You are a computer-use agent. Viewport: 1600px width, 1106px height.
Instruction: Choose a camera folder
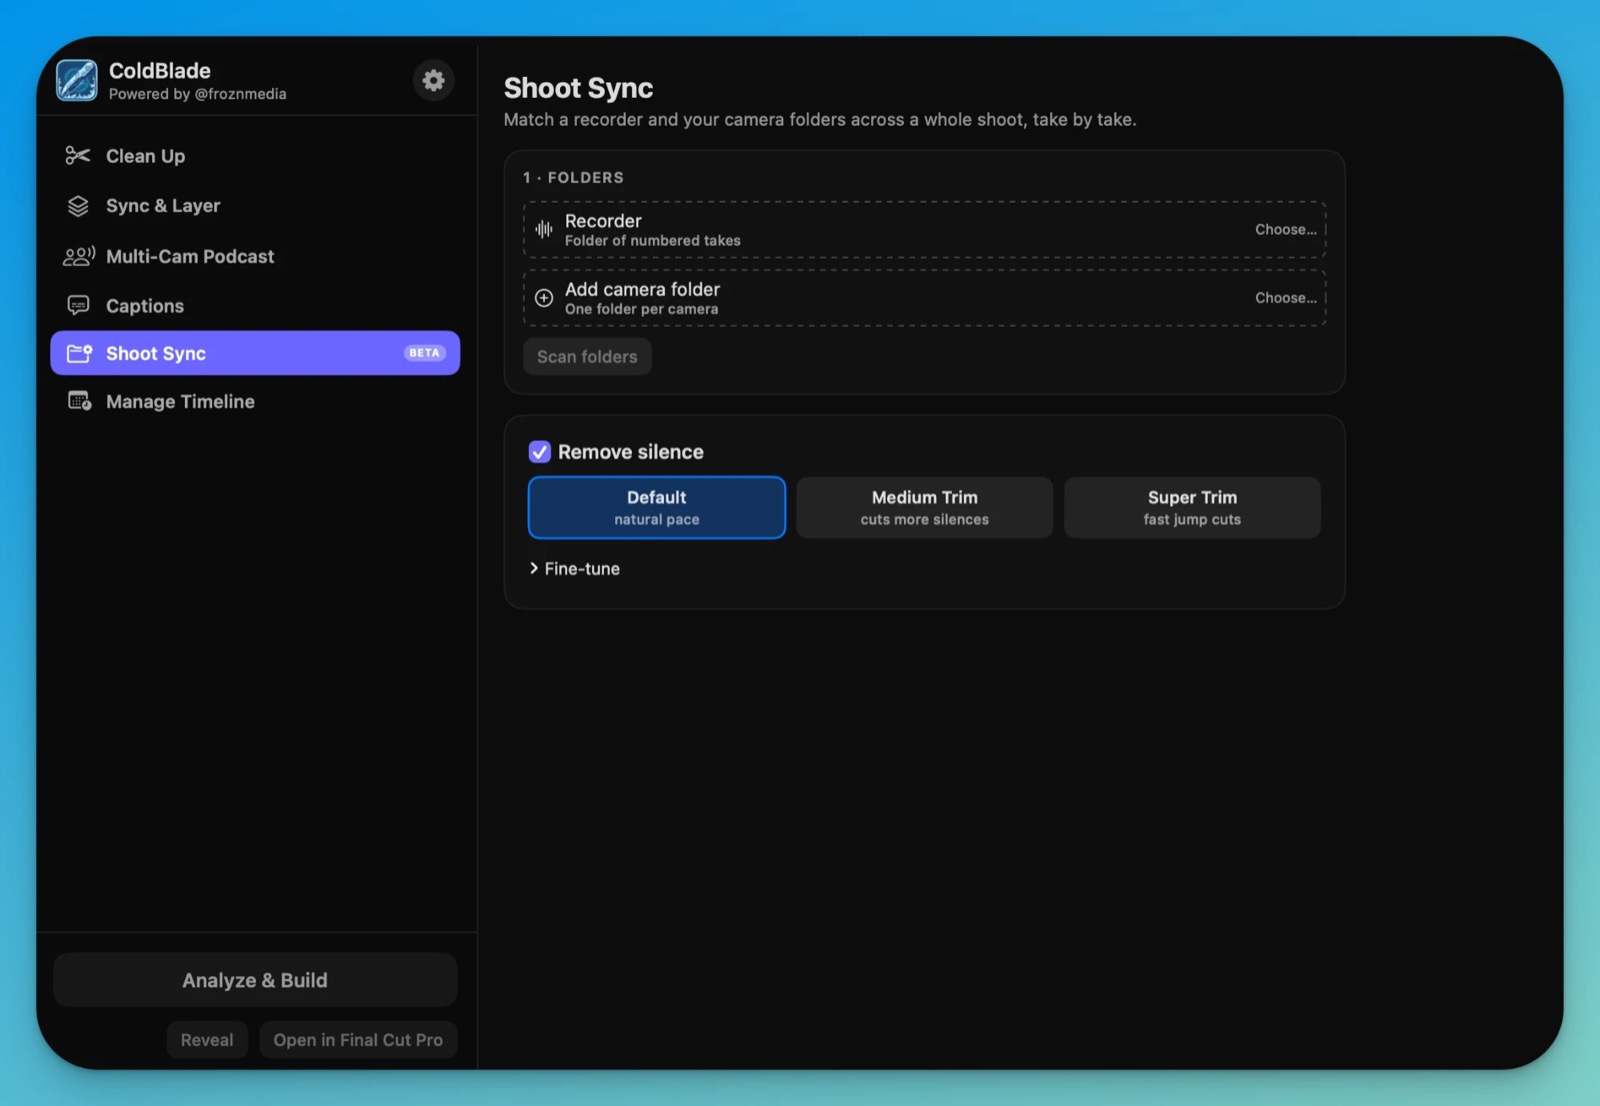[1286, 298]
